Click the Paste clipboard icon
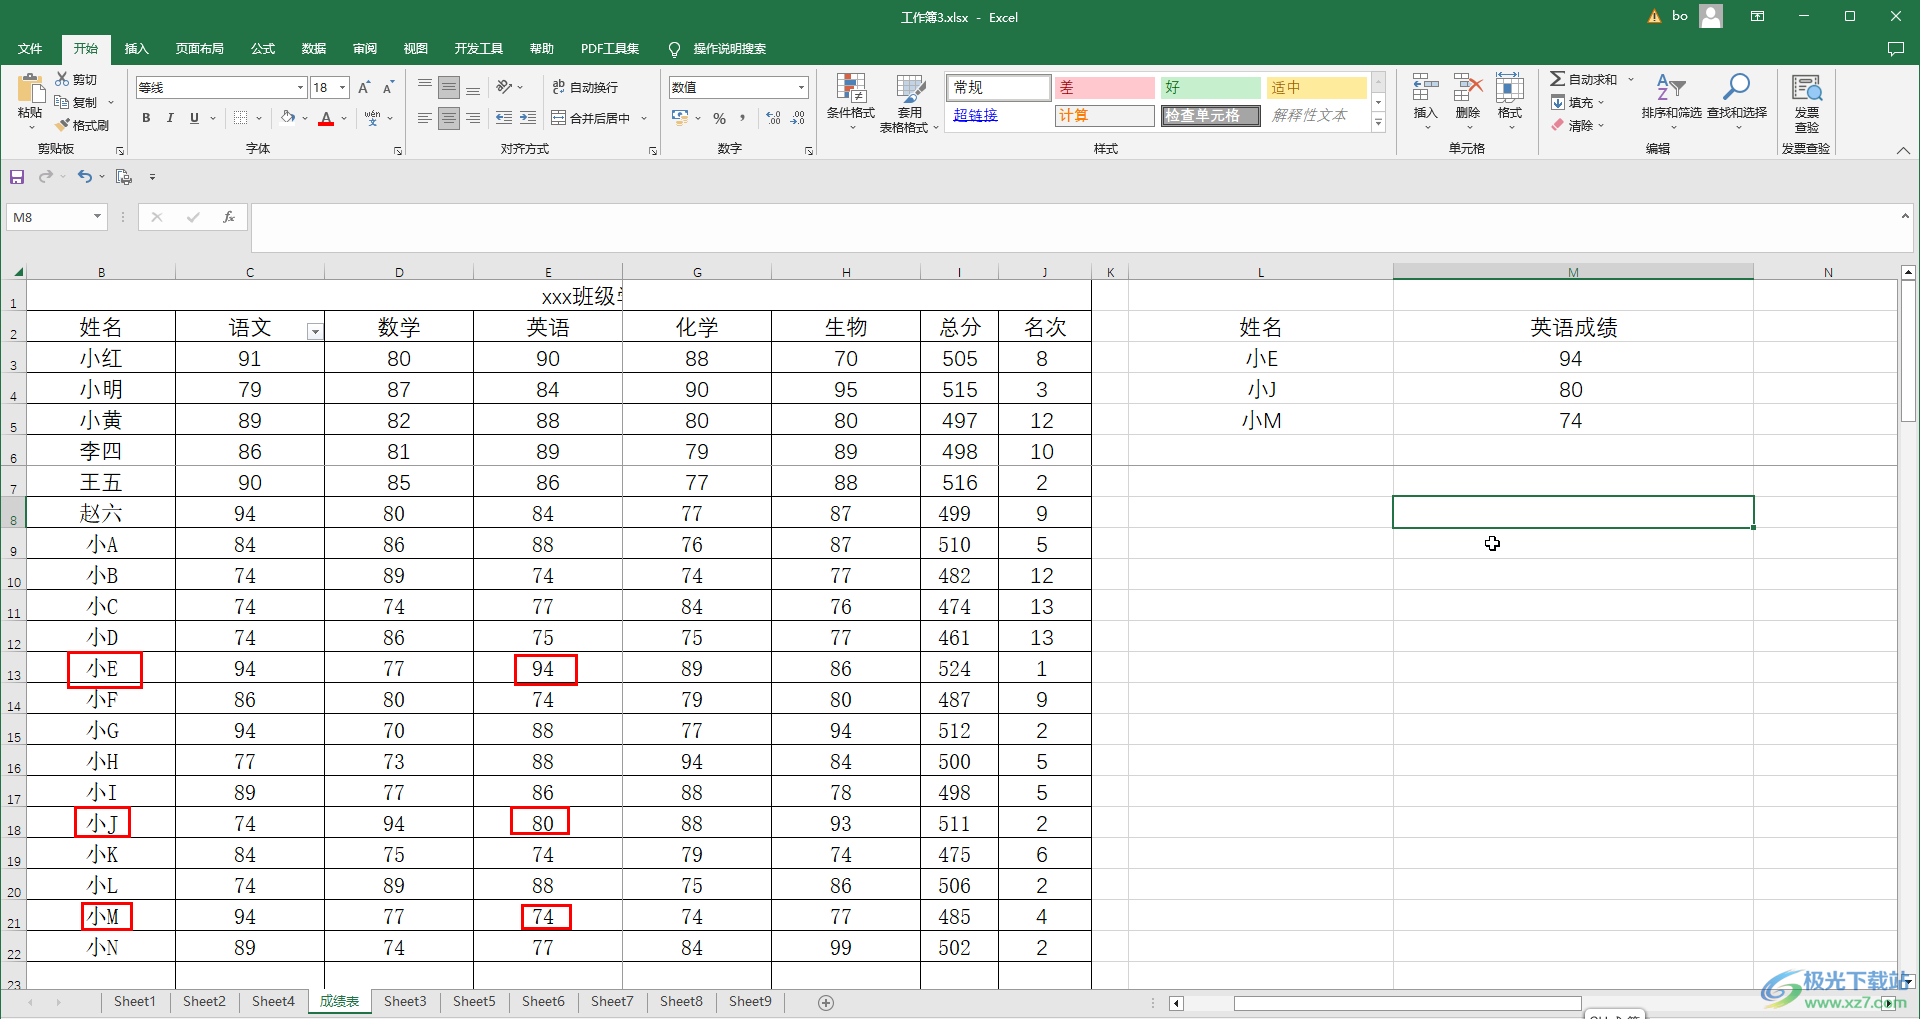Screen dimensions: 1920x1019 pyautogui.click(x=30, y=90)
